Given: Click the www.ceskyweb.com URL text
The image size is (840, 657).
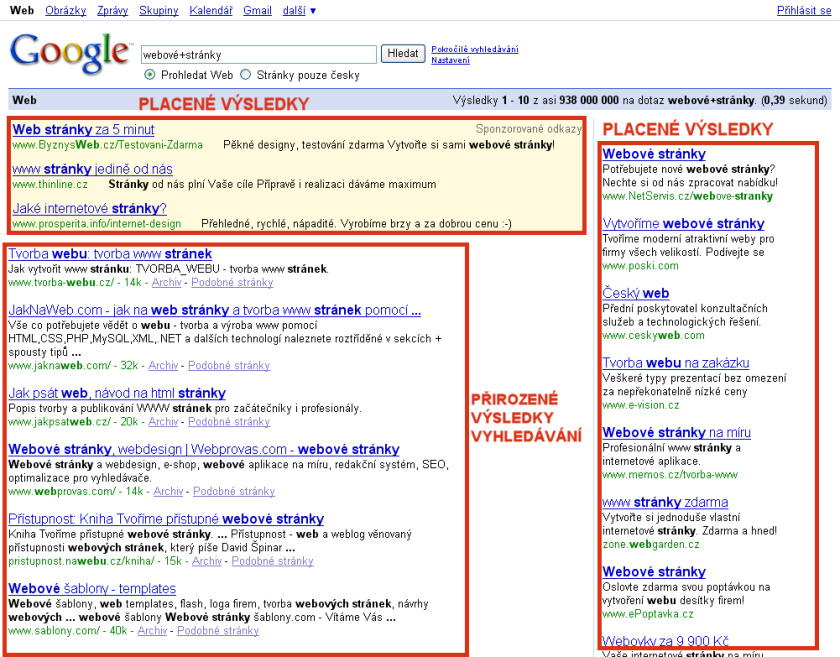Looking at the screenshot, I should coord(654,335).
